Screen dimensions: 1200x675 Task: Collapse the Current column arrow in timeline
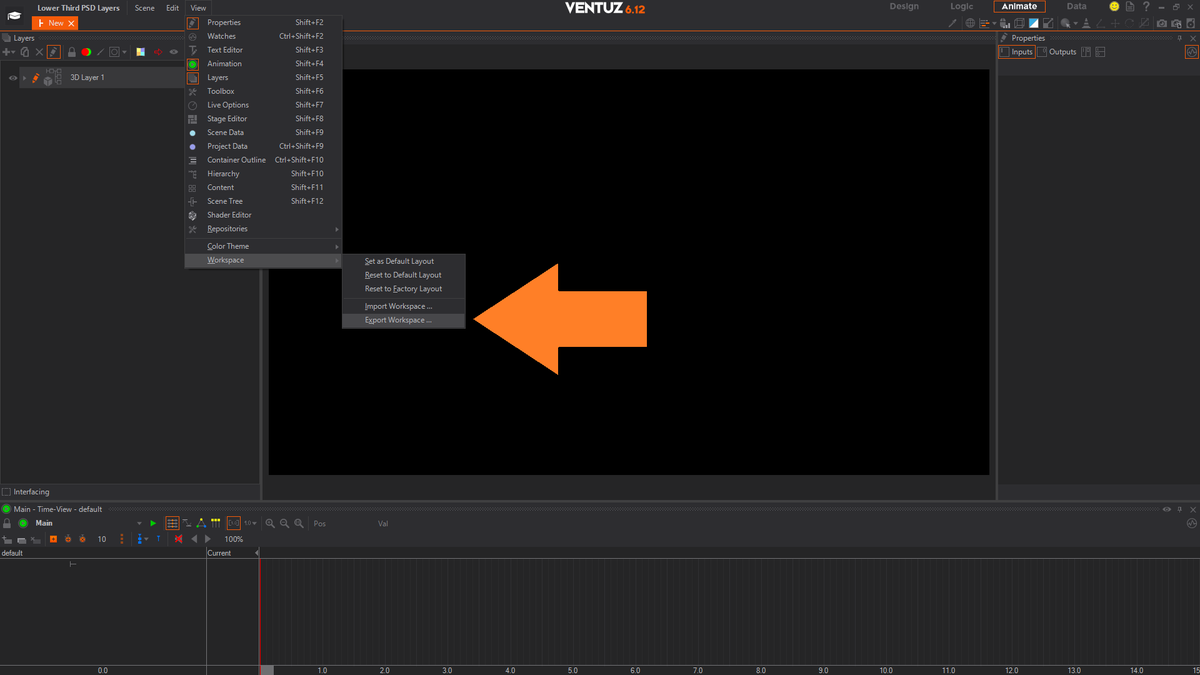coord(257,553)
